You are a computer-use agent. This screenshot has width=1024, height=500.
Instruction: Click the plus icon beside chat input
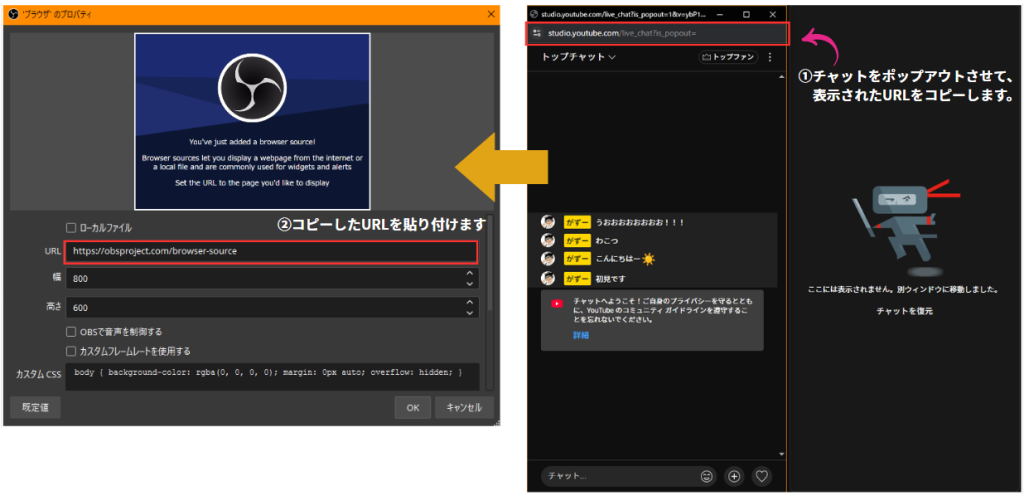[734, 477]
